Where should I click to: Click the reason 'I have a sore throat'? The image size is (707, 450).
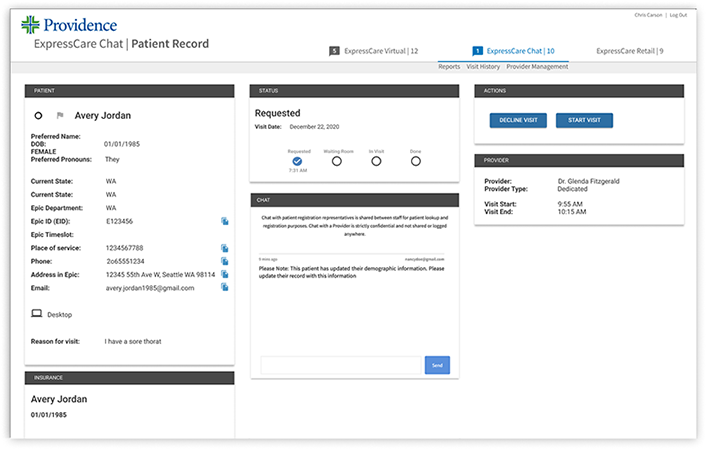[x=133, y=341]
